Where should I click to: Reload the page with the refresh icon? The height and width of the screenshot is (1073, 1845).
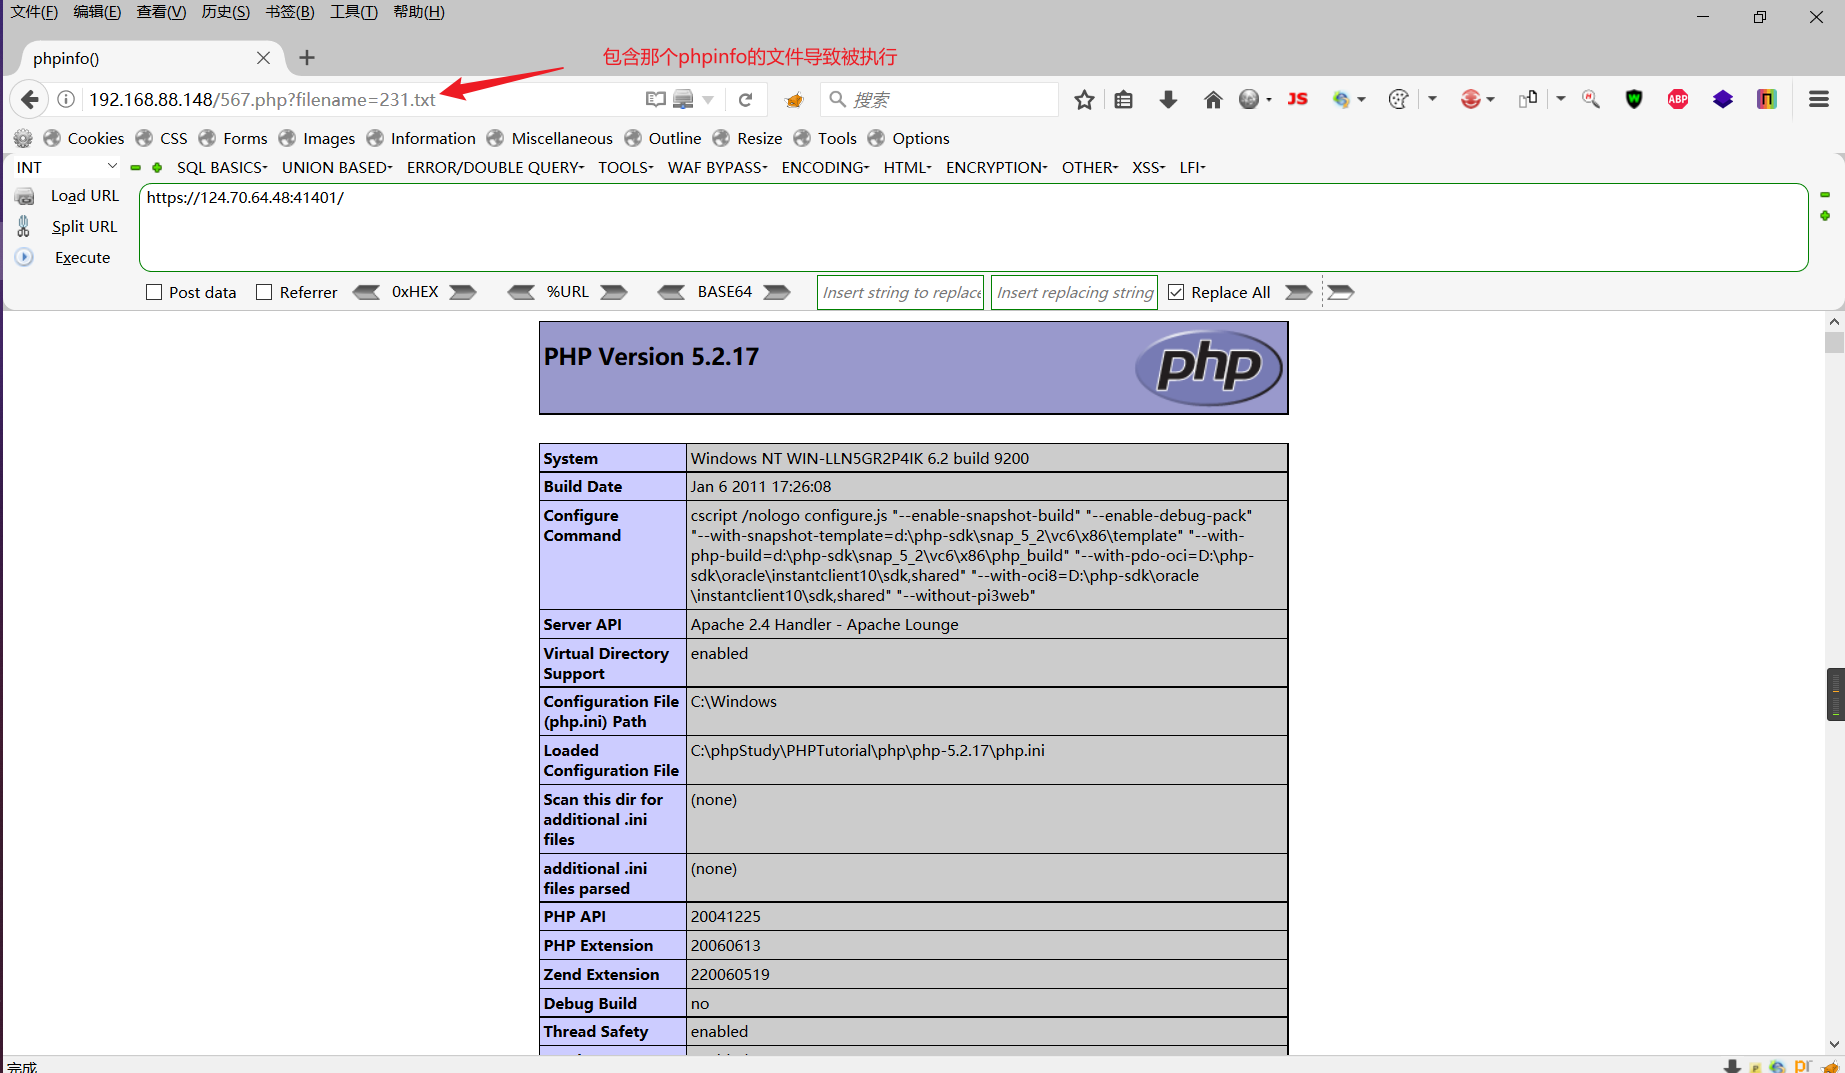pos(745,99)
